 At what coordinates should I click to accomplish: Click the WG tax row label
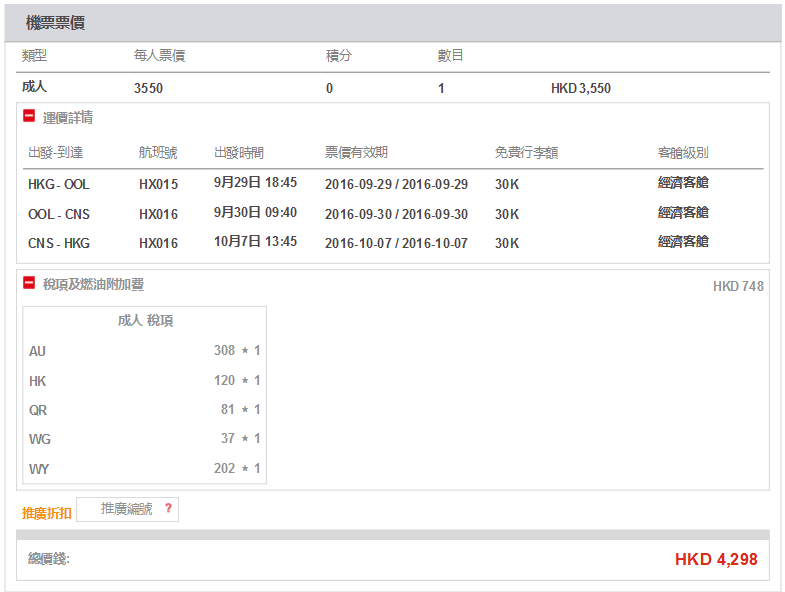[40, 439]
